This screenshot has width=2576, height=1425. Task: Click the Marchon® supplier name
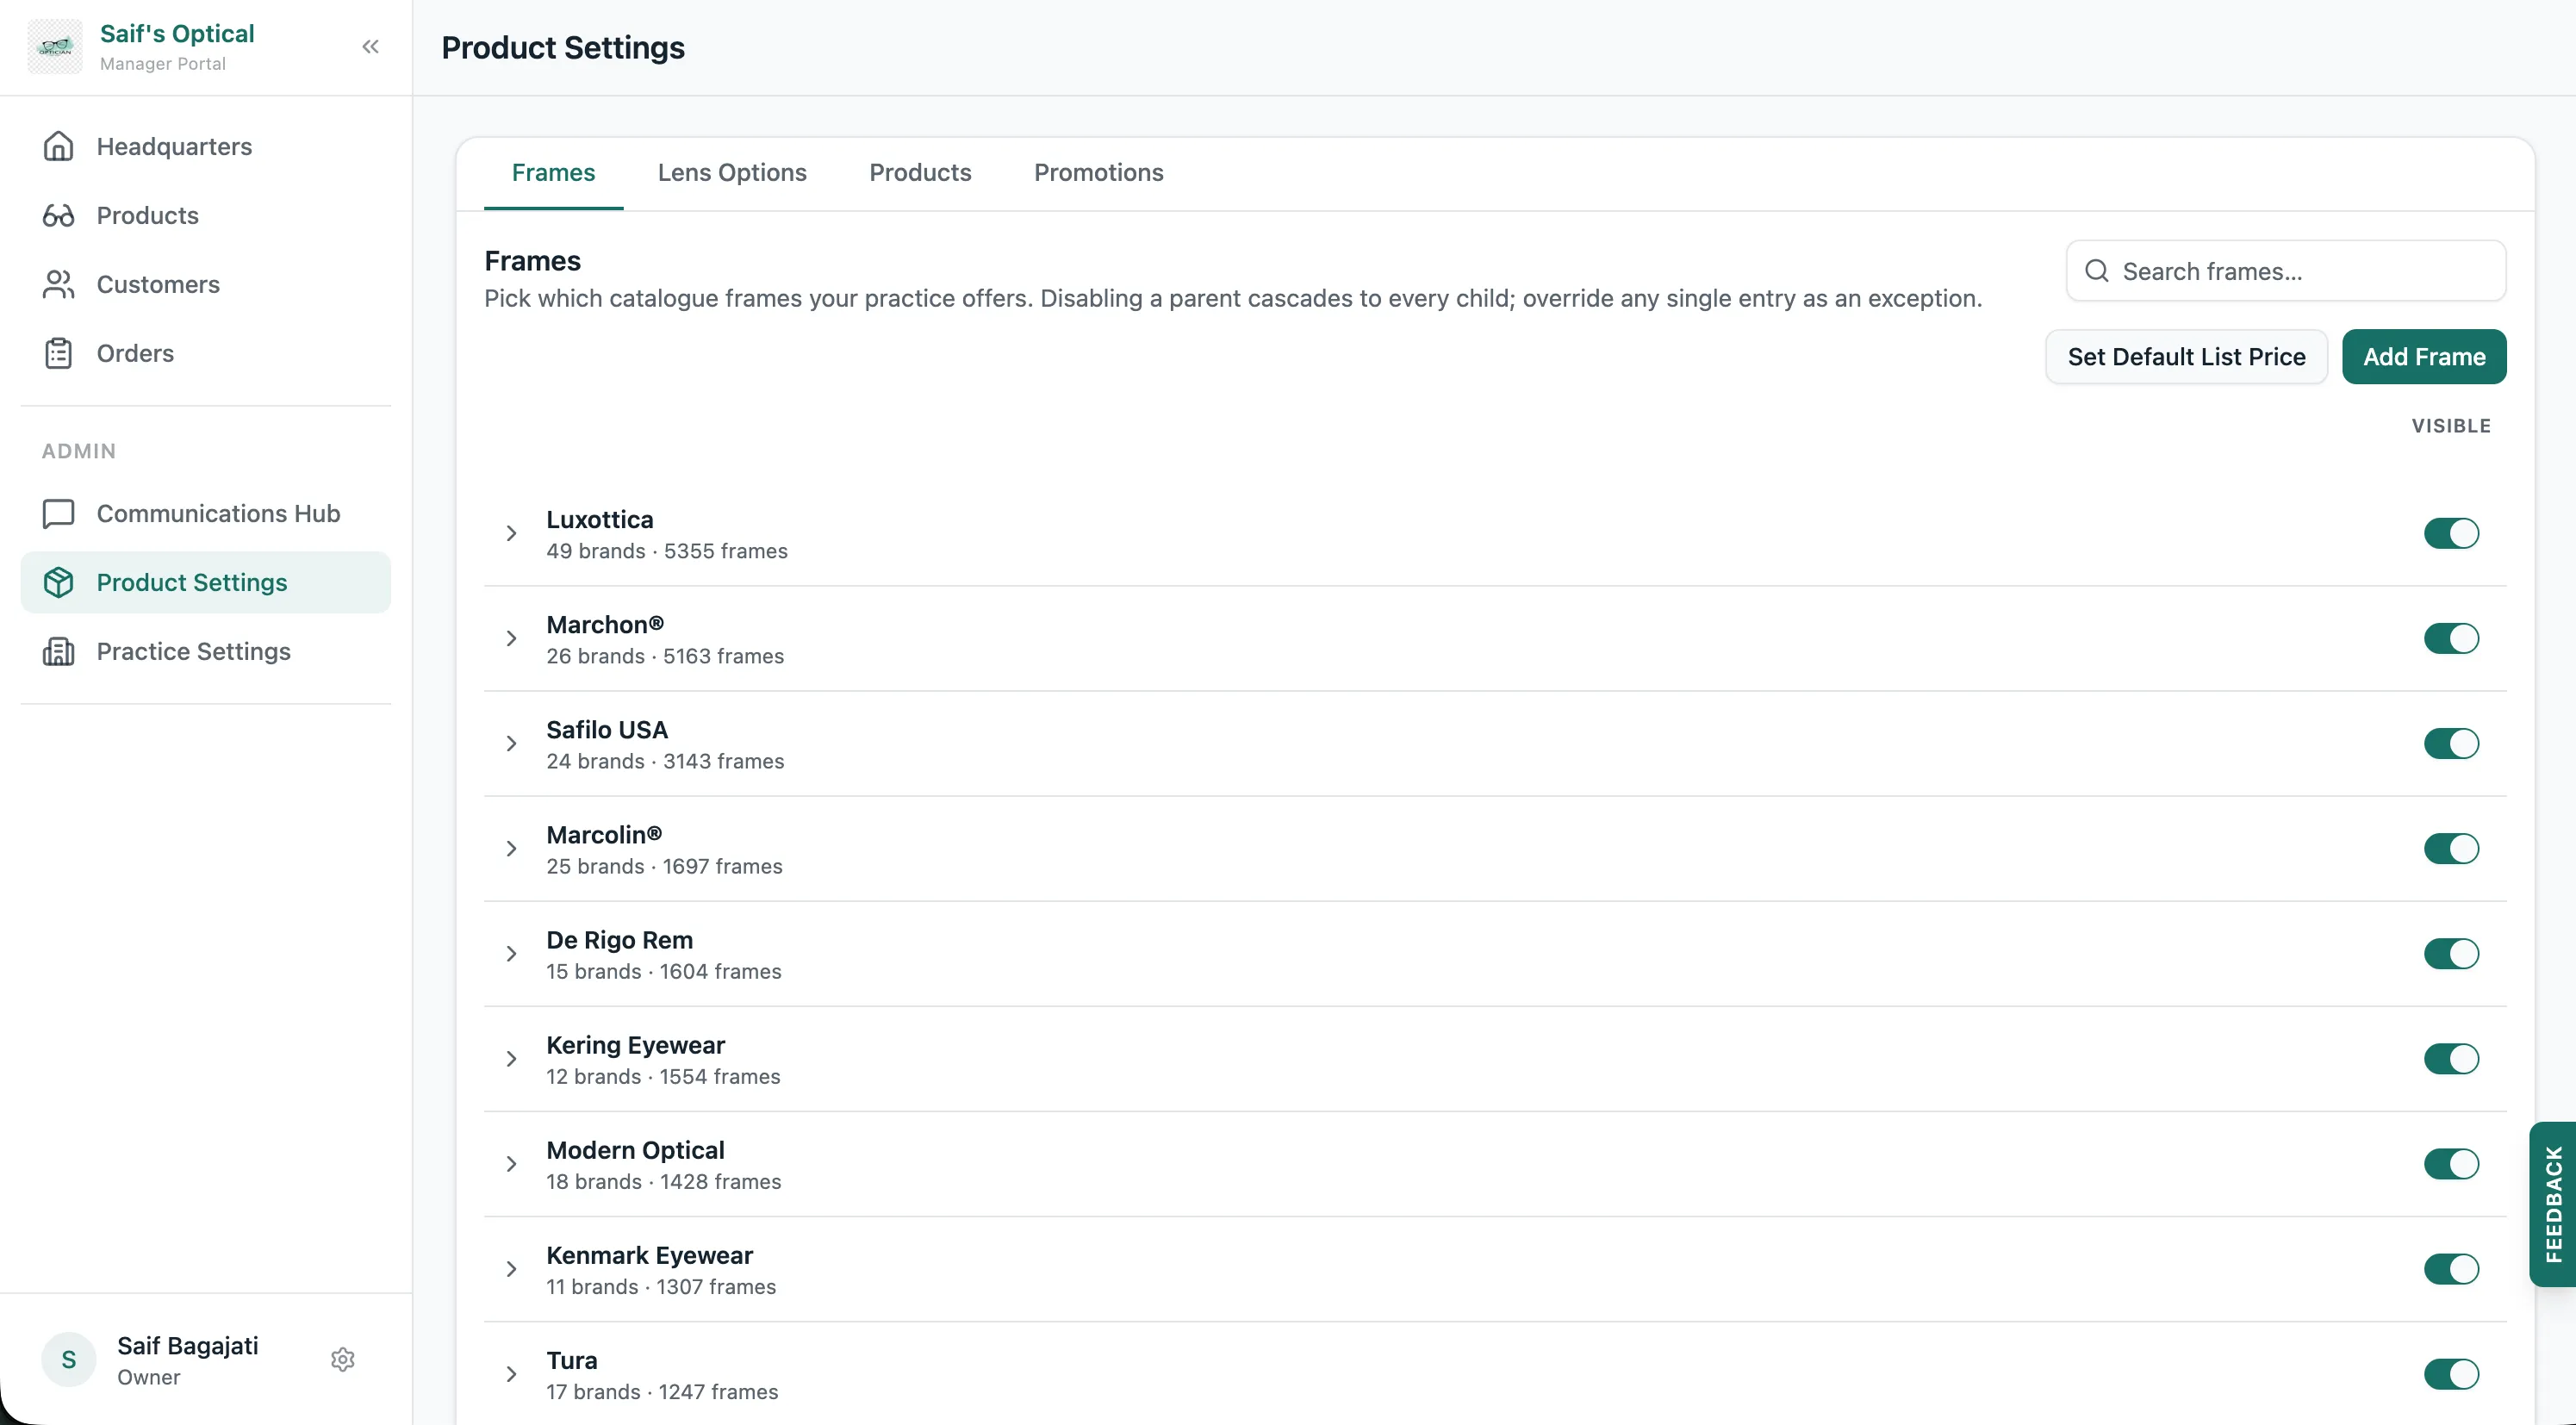pos(605,624)
